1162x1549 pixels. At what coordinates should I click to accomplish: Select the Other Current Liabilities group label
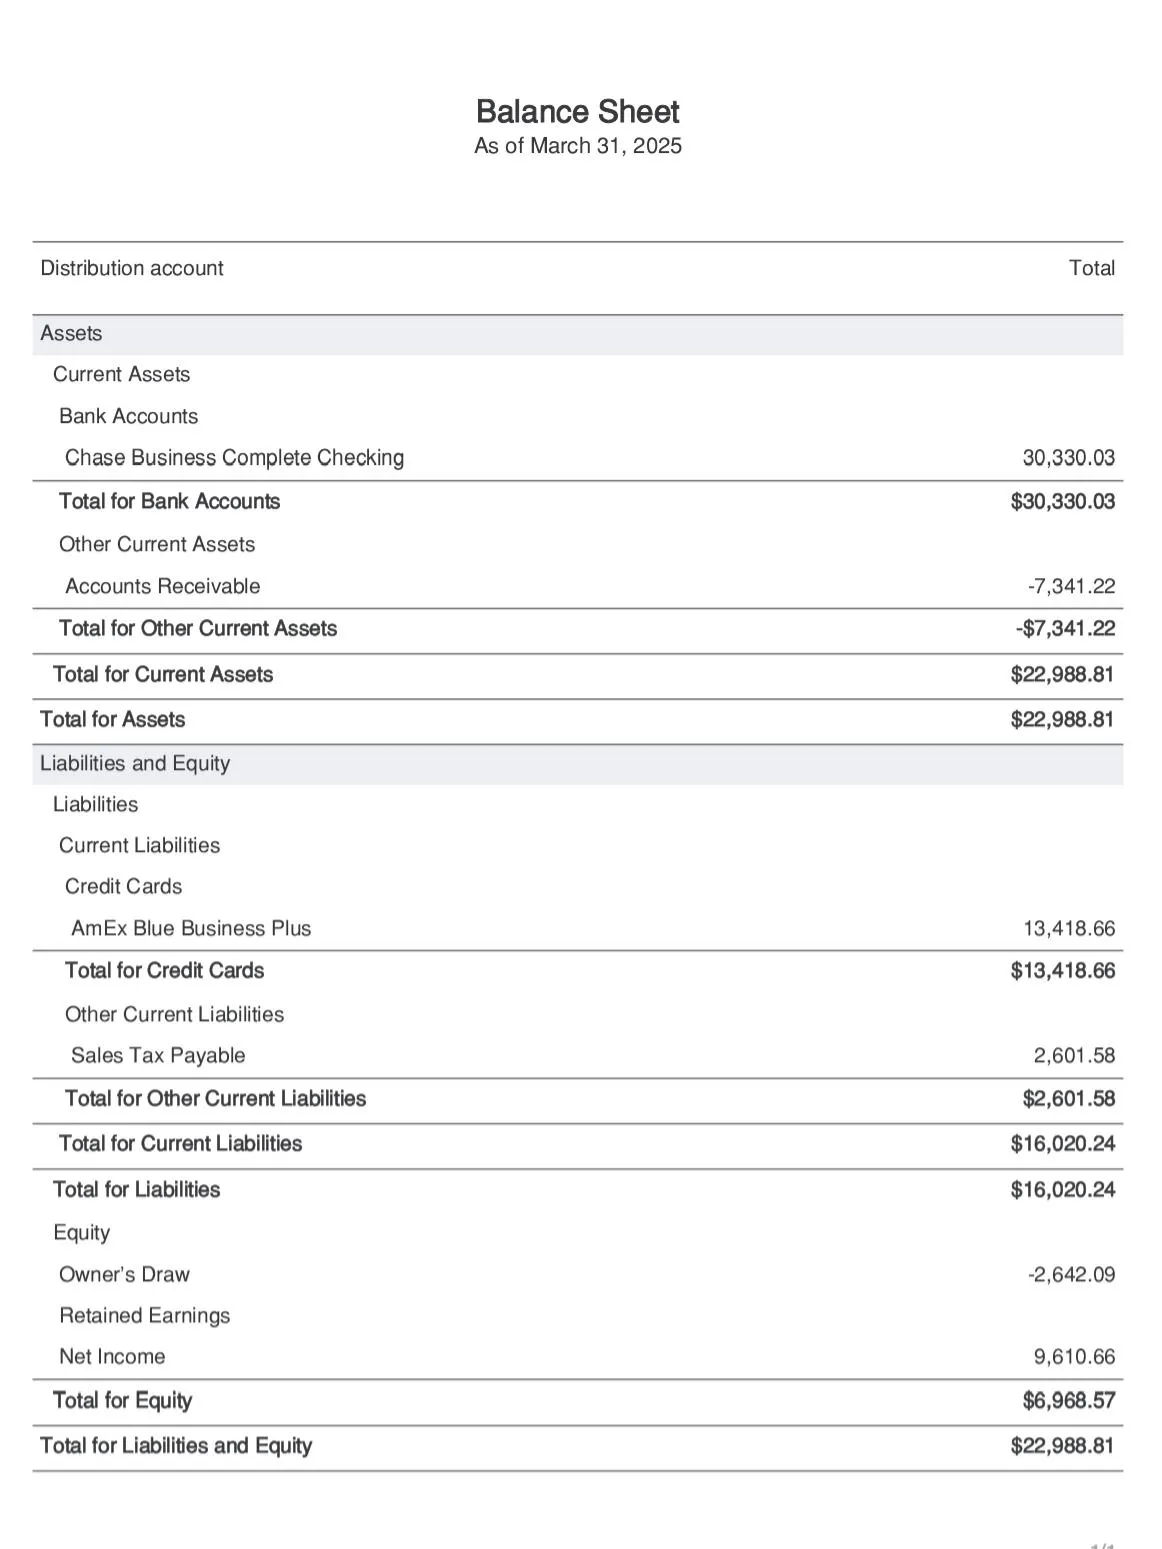(x=174, y=1014)
